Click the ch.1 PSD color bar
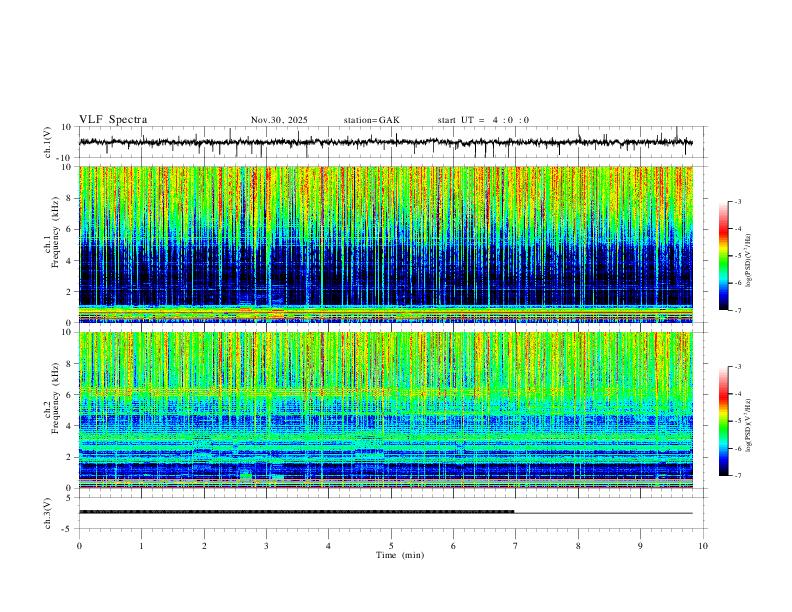Image resolution: width=792 pixels, height=612 pixels. 724,256
